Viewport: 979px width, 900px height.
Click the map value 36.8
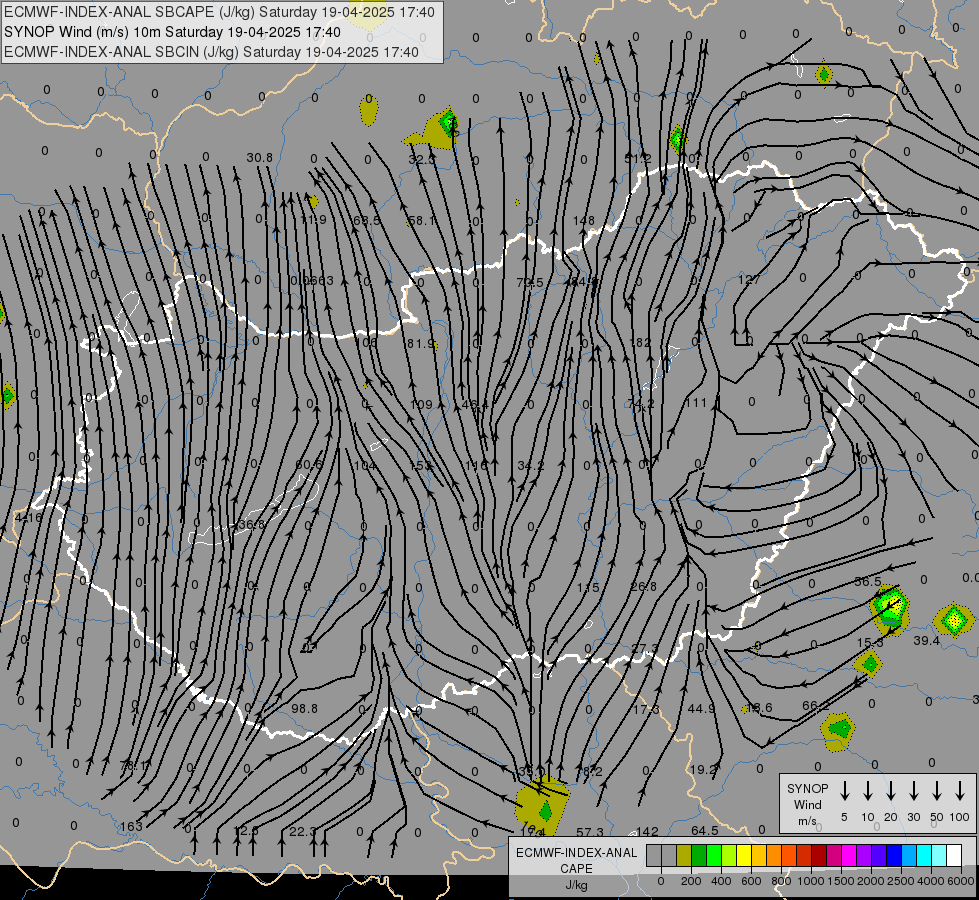[252, 525]
